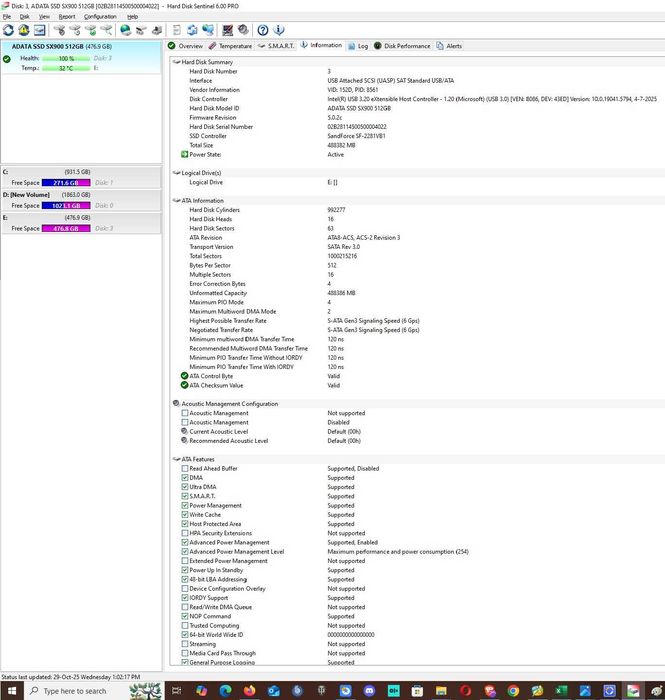Switch to the Disk Performance tab
The height and width of the screenshot is (700, 665).
402,46
